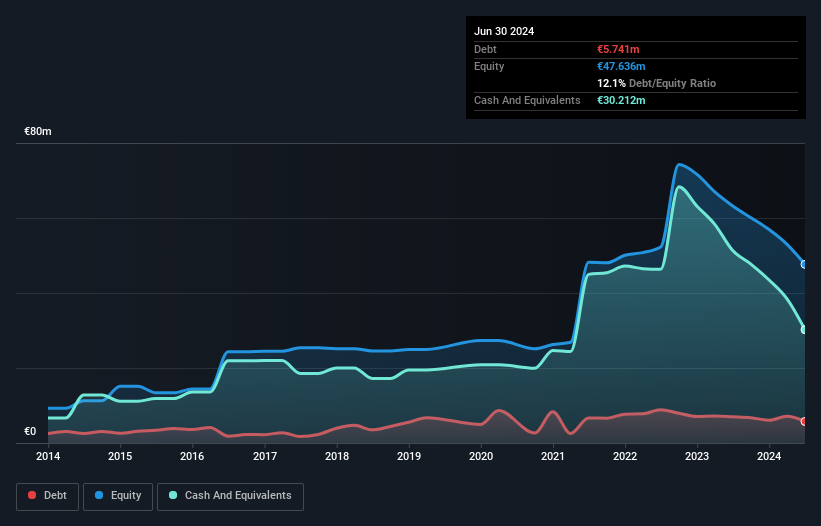Click the €30.212m cash value
Image resolution: width=821 pixels, height=526 pixels.
pyautogui.click(x=621, y=100)
